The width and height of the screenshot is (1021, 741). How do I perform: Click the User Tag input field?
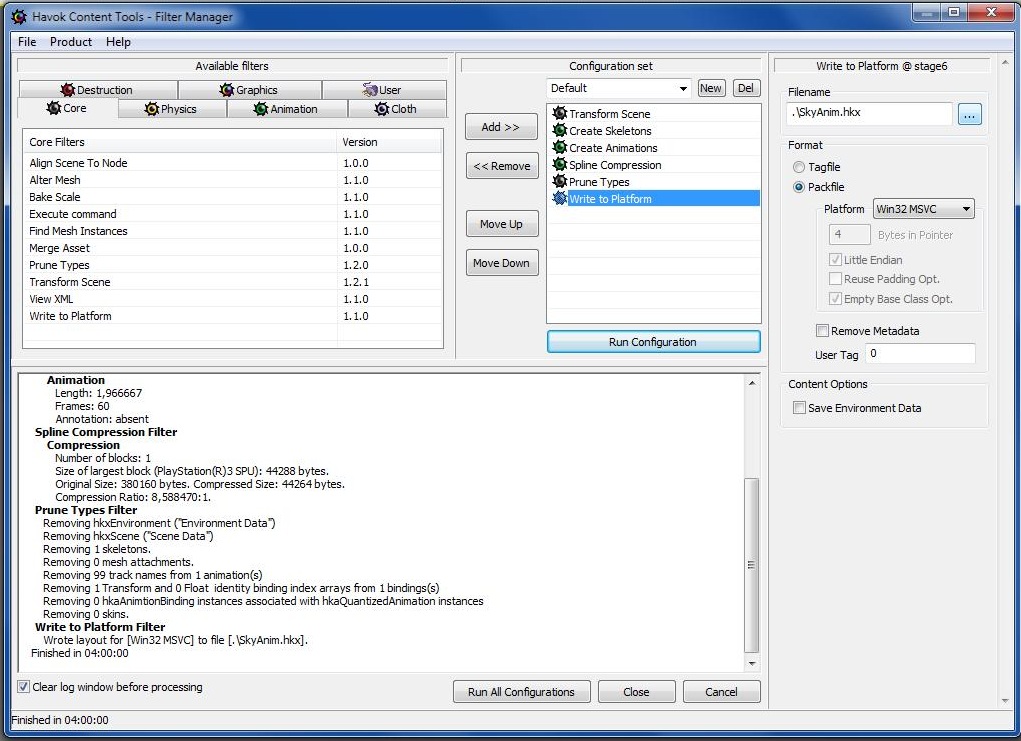click(x=920, y=354)
